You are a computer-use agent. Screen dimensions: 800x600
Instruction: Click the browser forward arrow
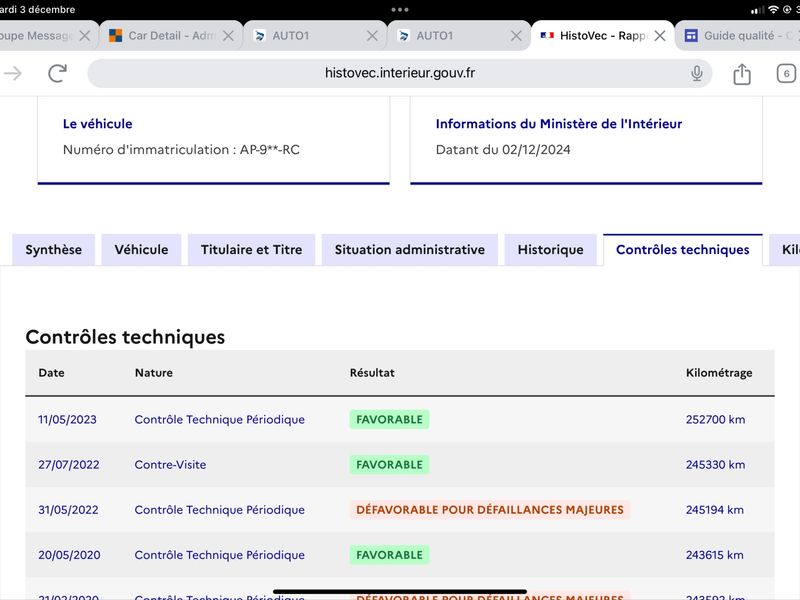[x=13, y=73]
